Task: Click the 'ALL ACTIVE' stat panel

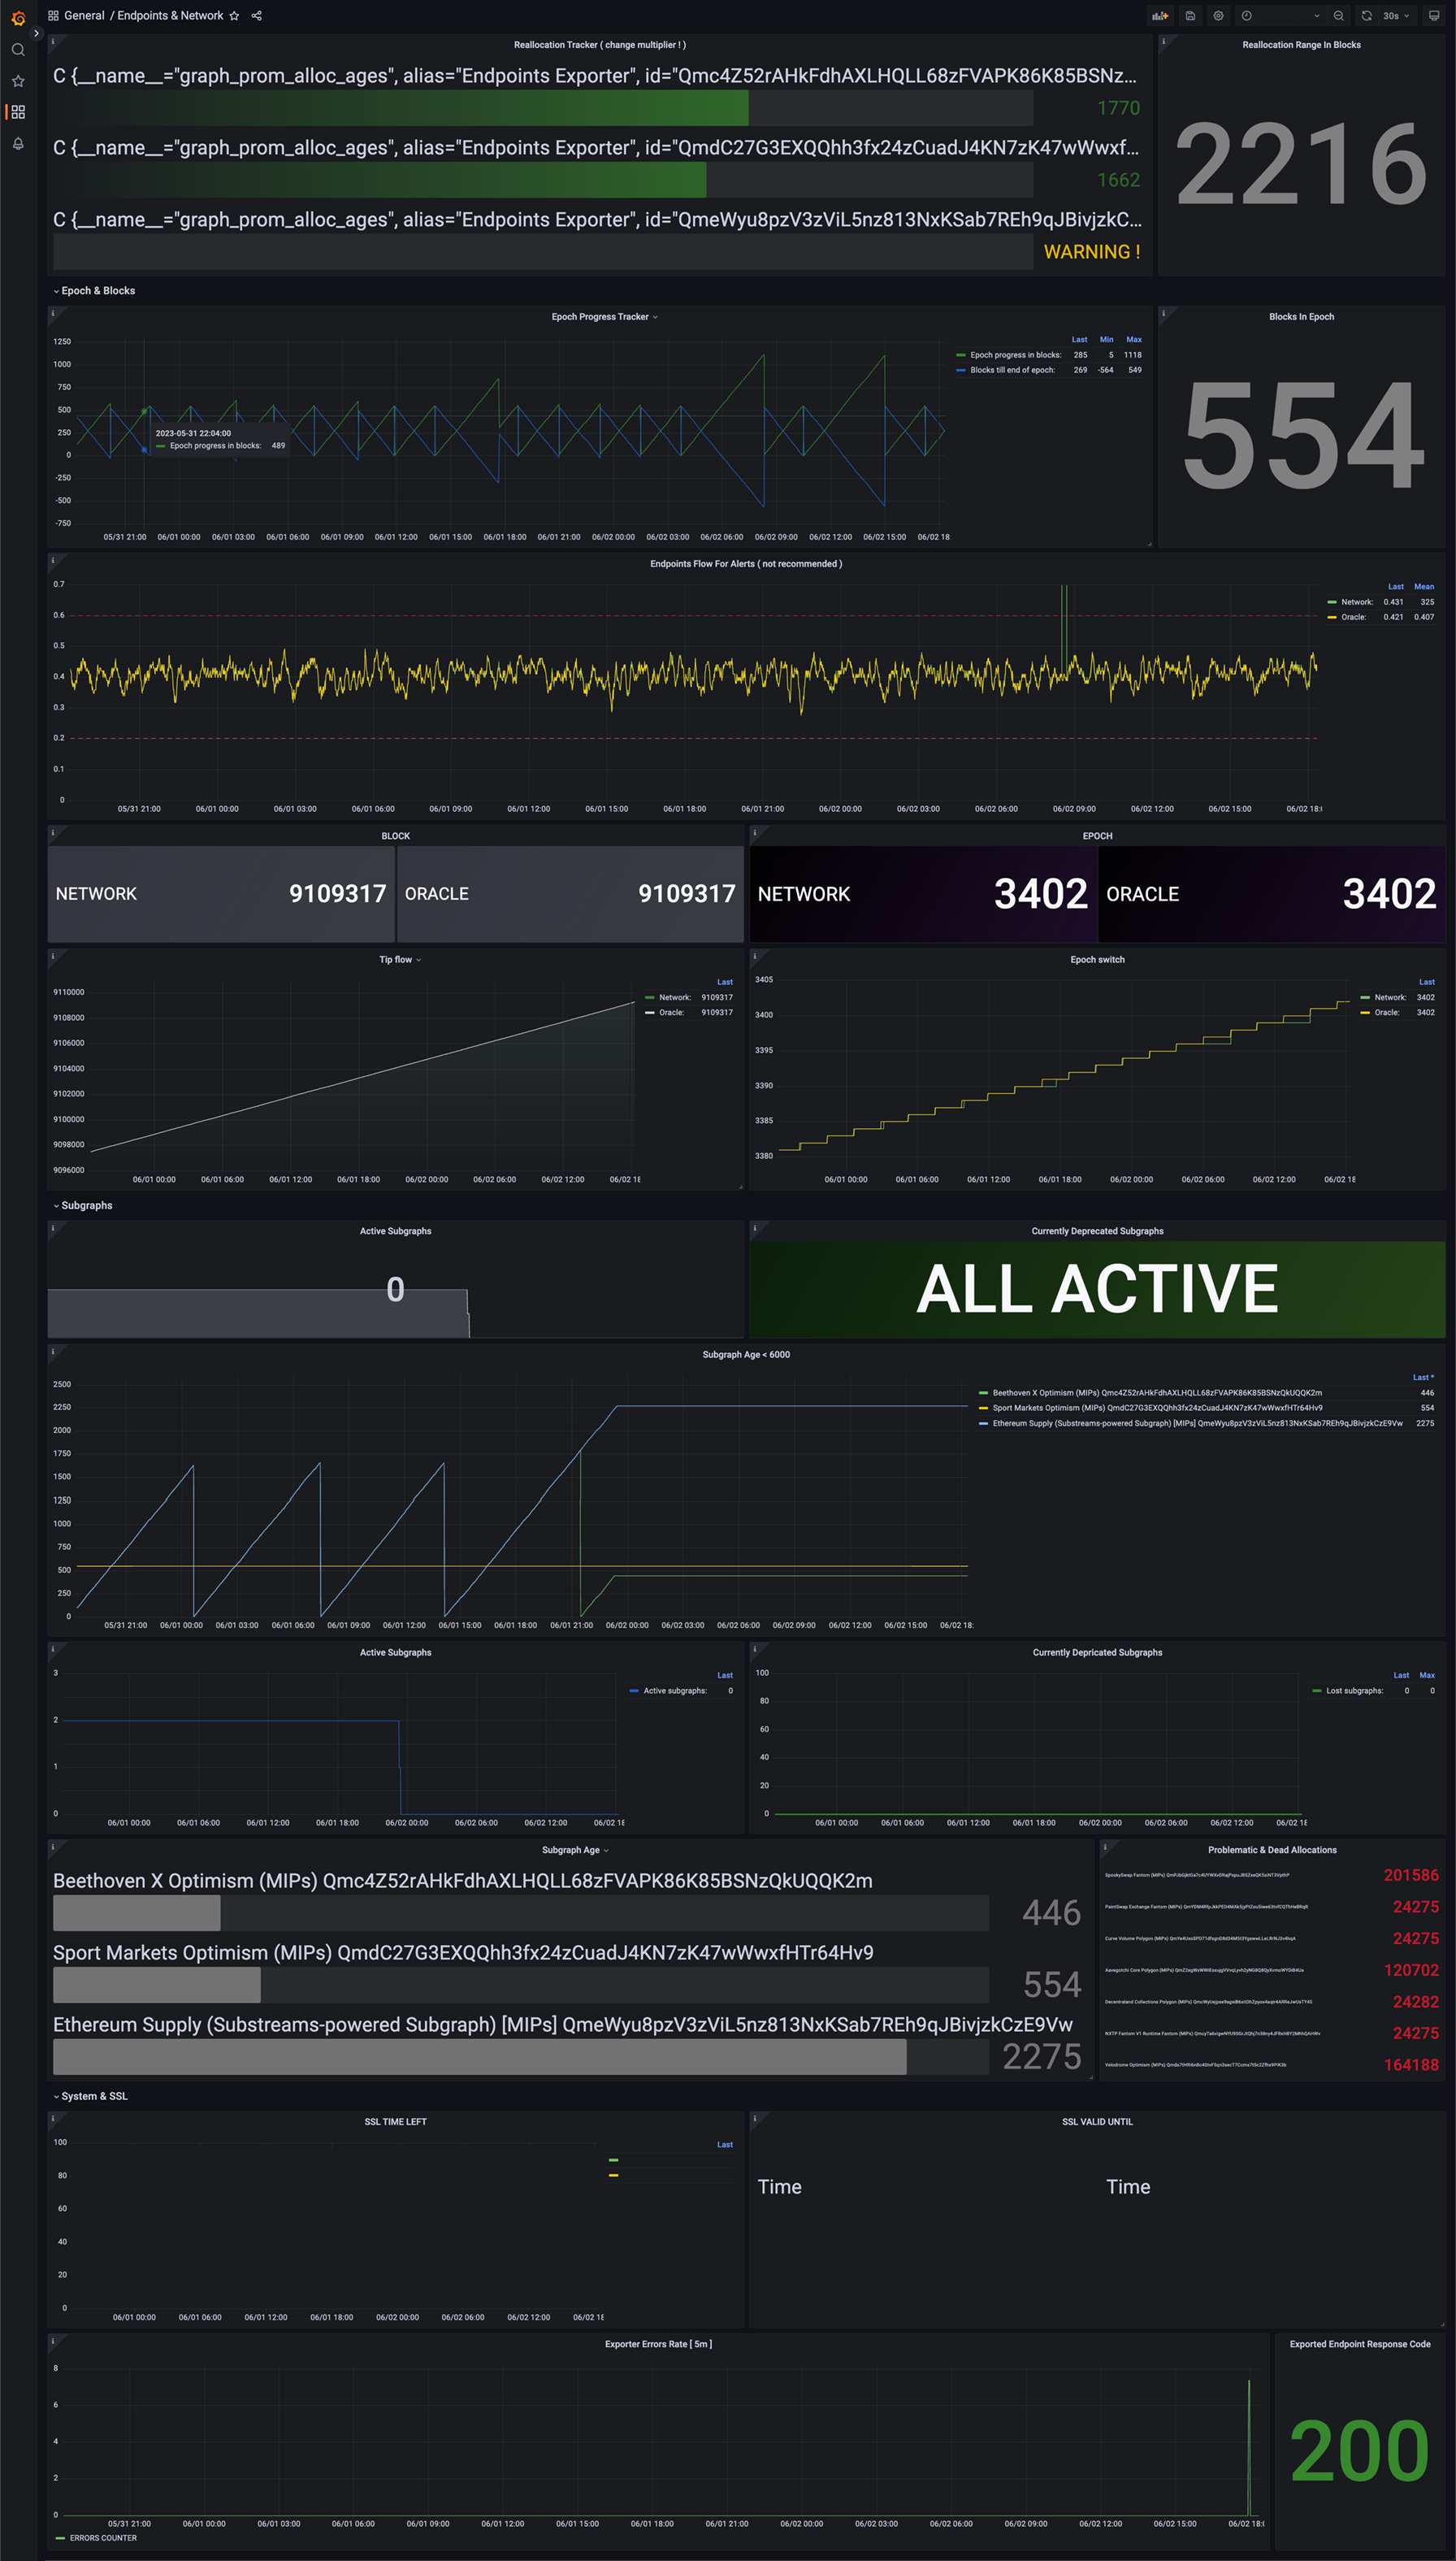Action: pyautogui.click(x=1097, y=1289)
